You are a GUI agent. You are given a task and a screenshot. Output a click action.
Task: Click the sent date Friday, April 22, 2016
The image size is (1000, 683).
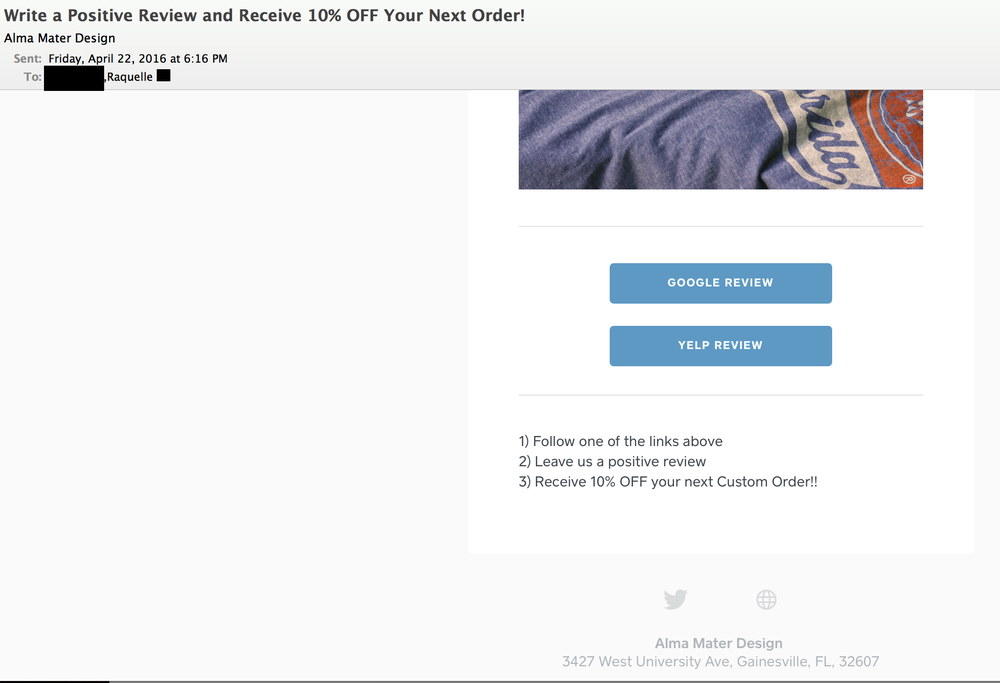138,59
